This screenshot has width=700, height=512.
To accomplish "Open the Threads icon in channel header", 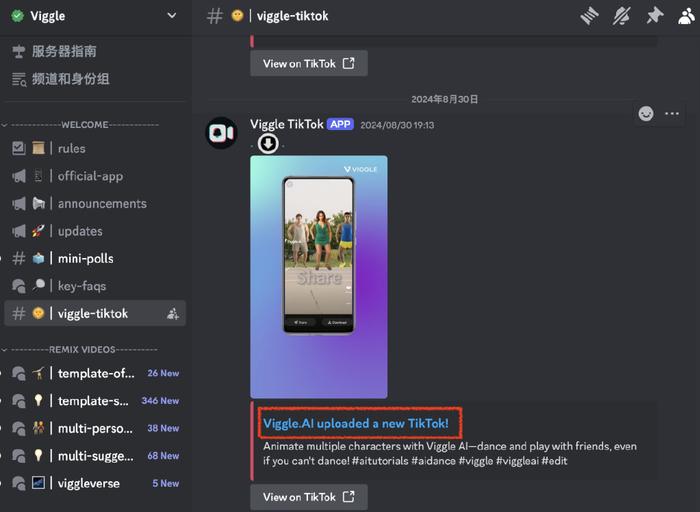I will pyautogui.click(x=589, y=17).
